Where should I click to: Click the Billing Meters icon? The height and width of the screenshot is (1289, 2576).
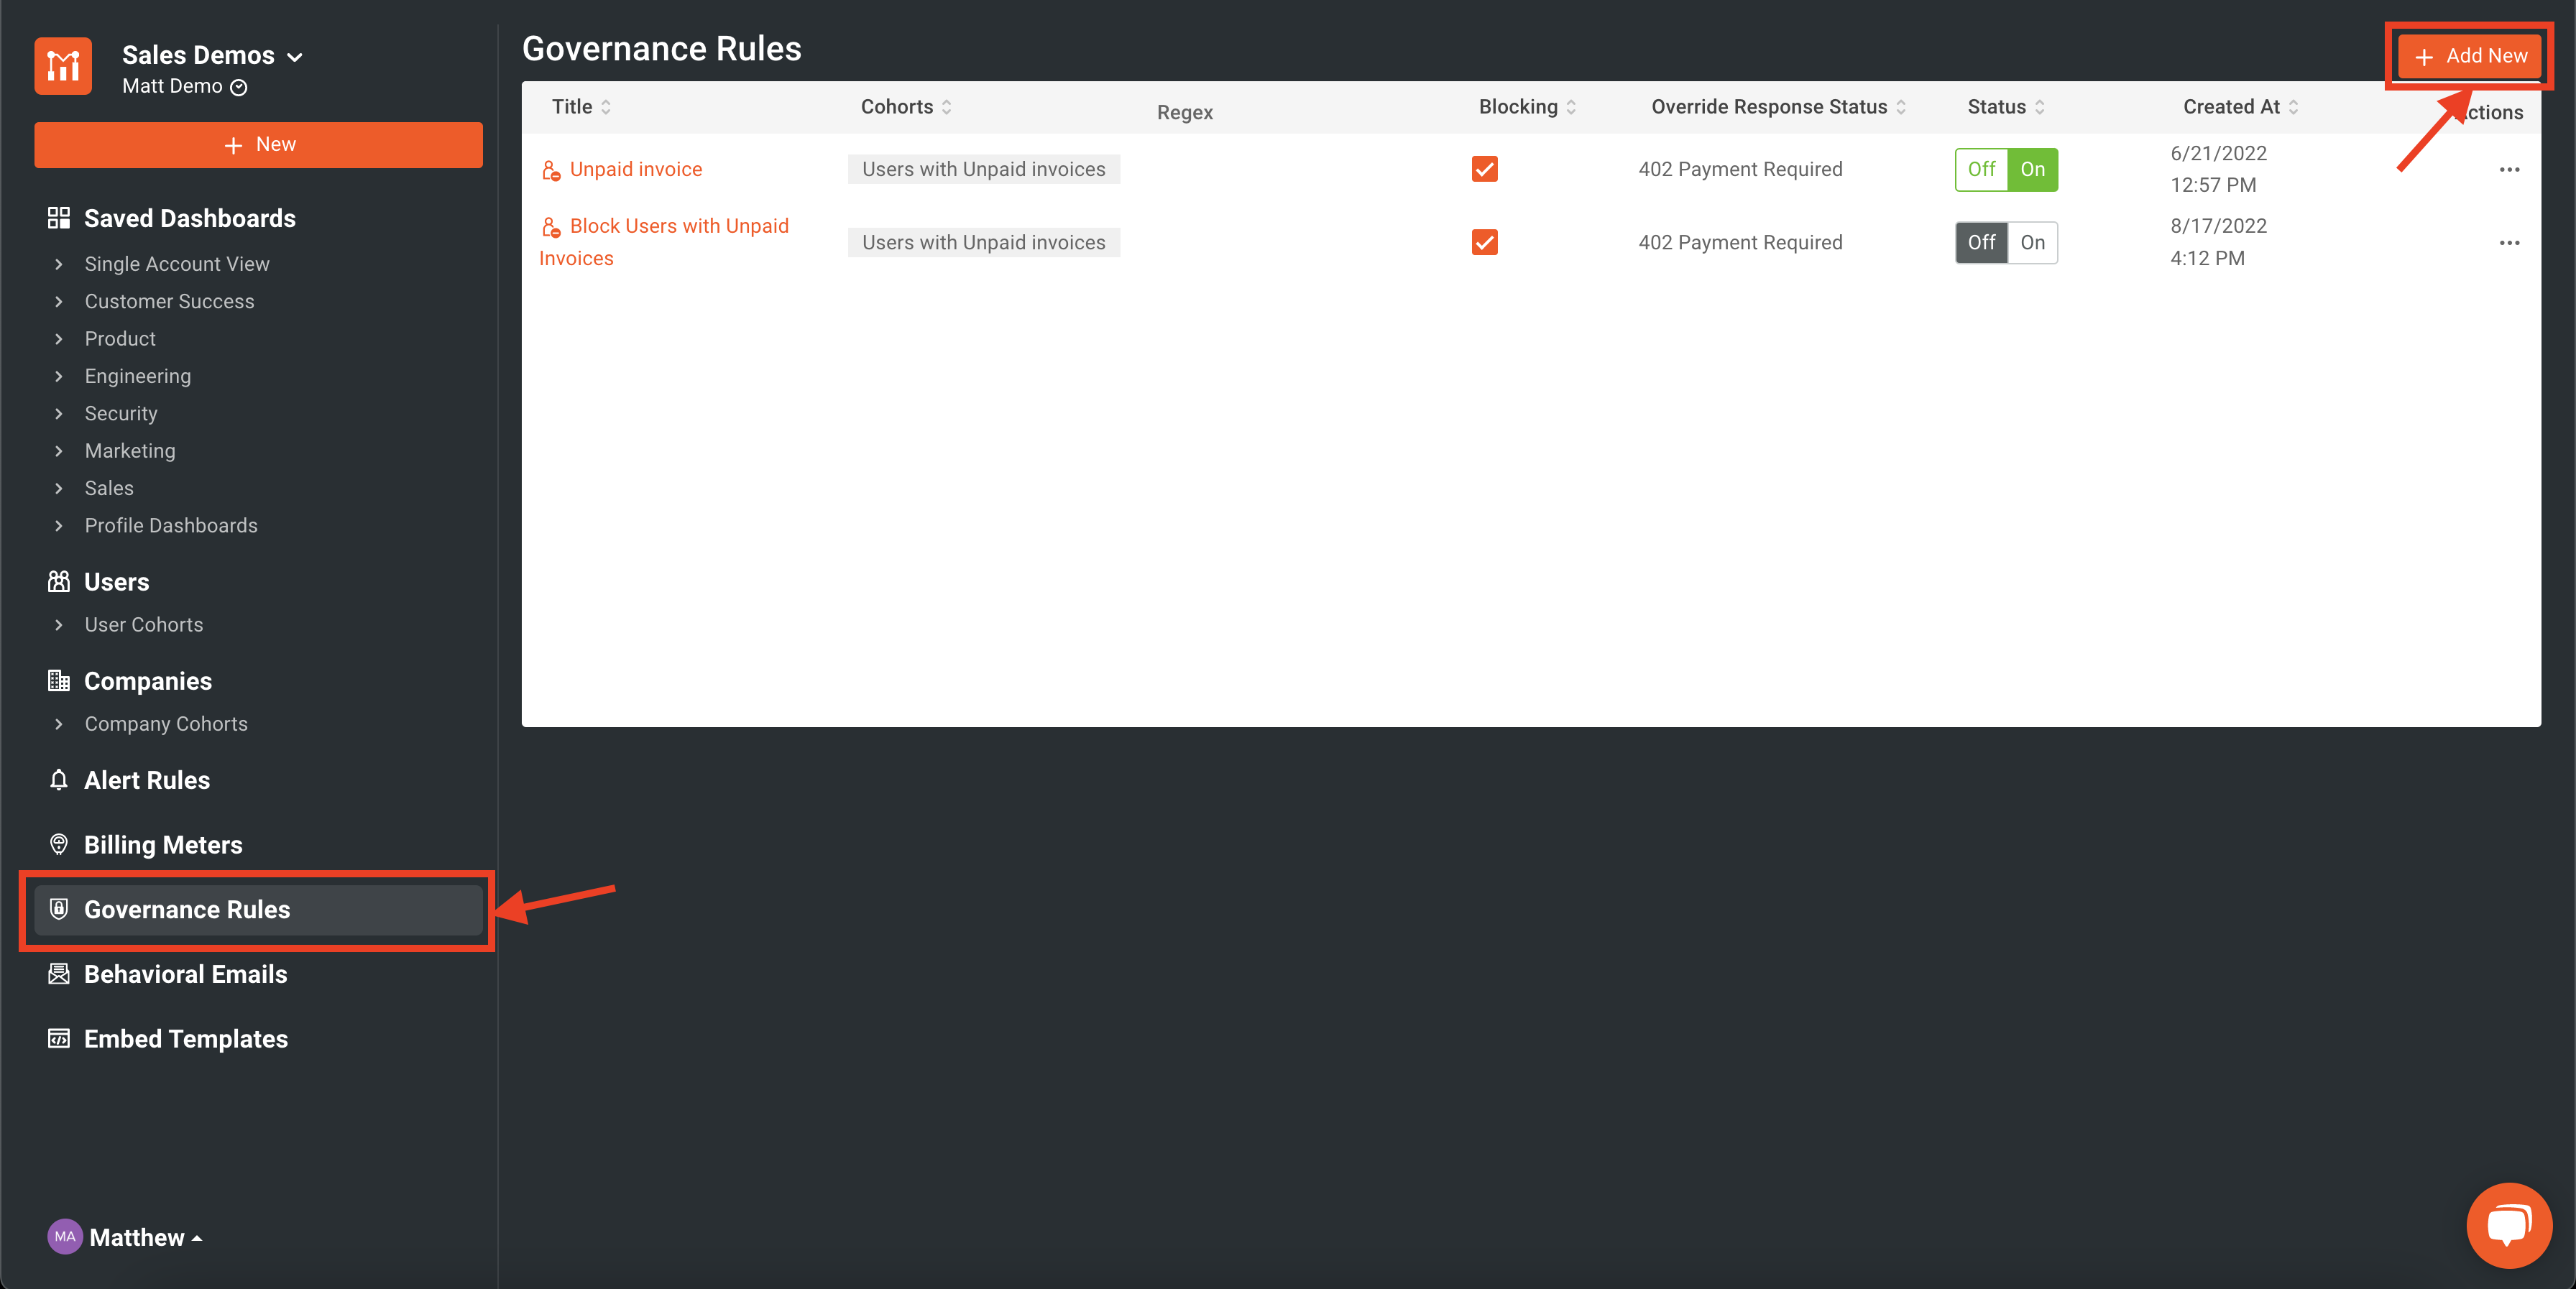point(59,845)
